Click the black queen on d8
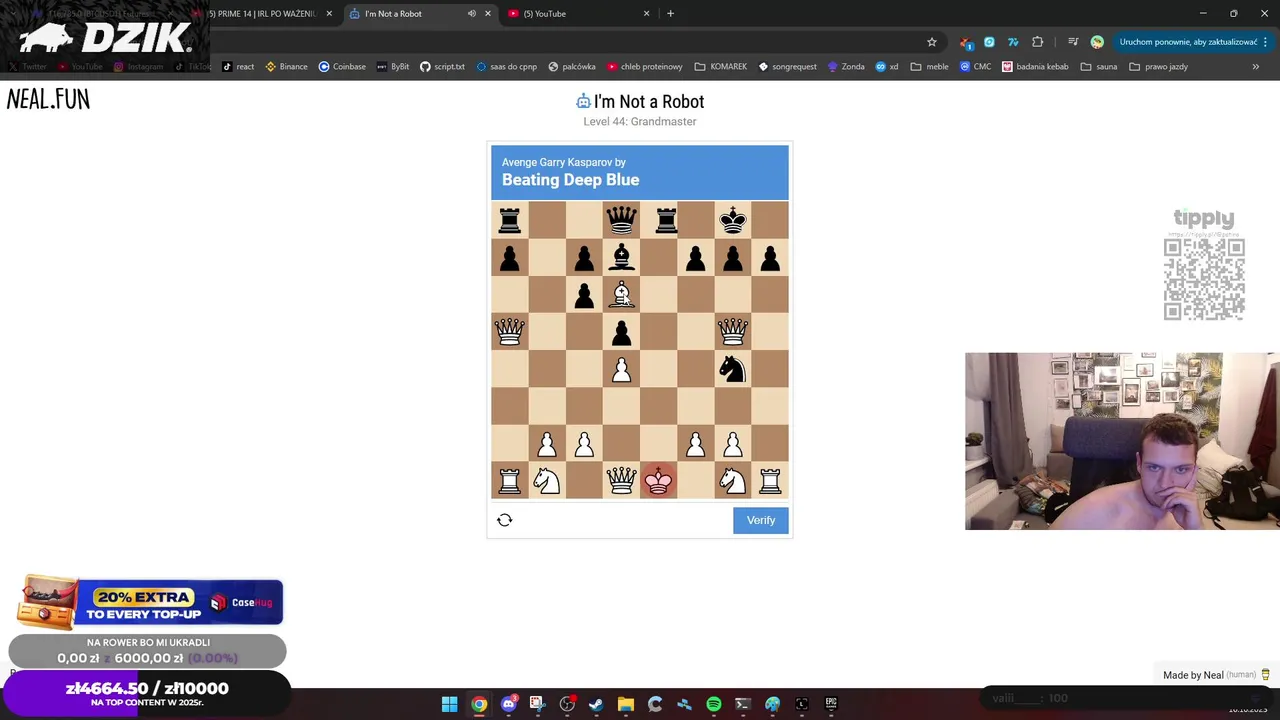1280x720 pixels. (x=621, y=220)
